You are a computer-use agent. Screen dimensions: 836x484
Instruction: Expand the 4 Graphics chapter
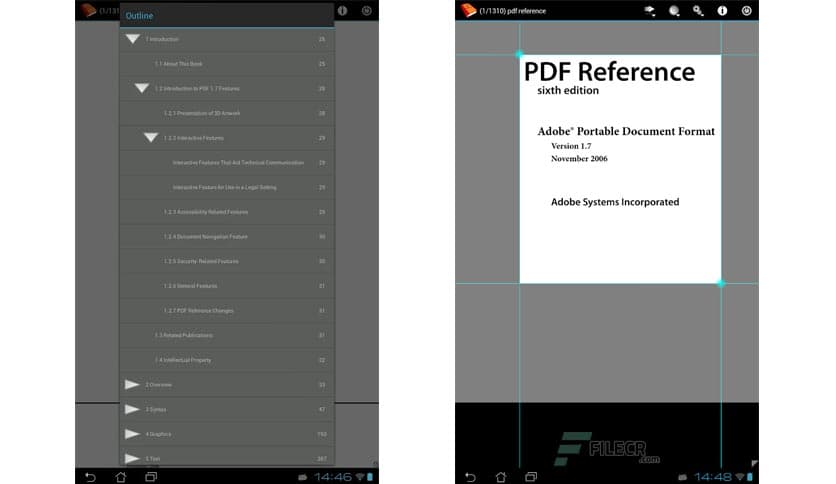point(132,434)
